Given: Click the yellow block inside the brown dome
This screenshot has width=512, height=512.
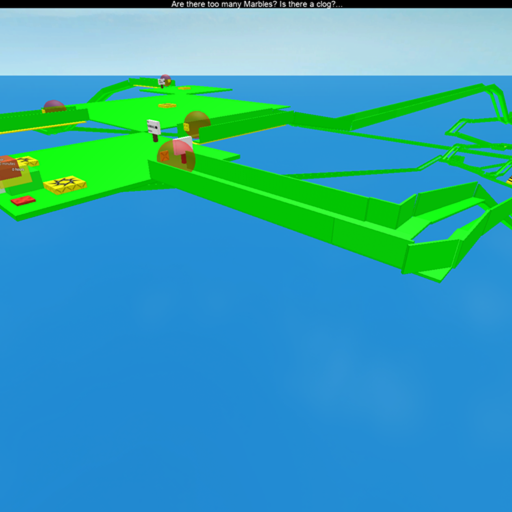Looking at the screenshot, I should tap(186, 127).
